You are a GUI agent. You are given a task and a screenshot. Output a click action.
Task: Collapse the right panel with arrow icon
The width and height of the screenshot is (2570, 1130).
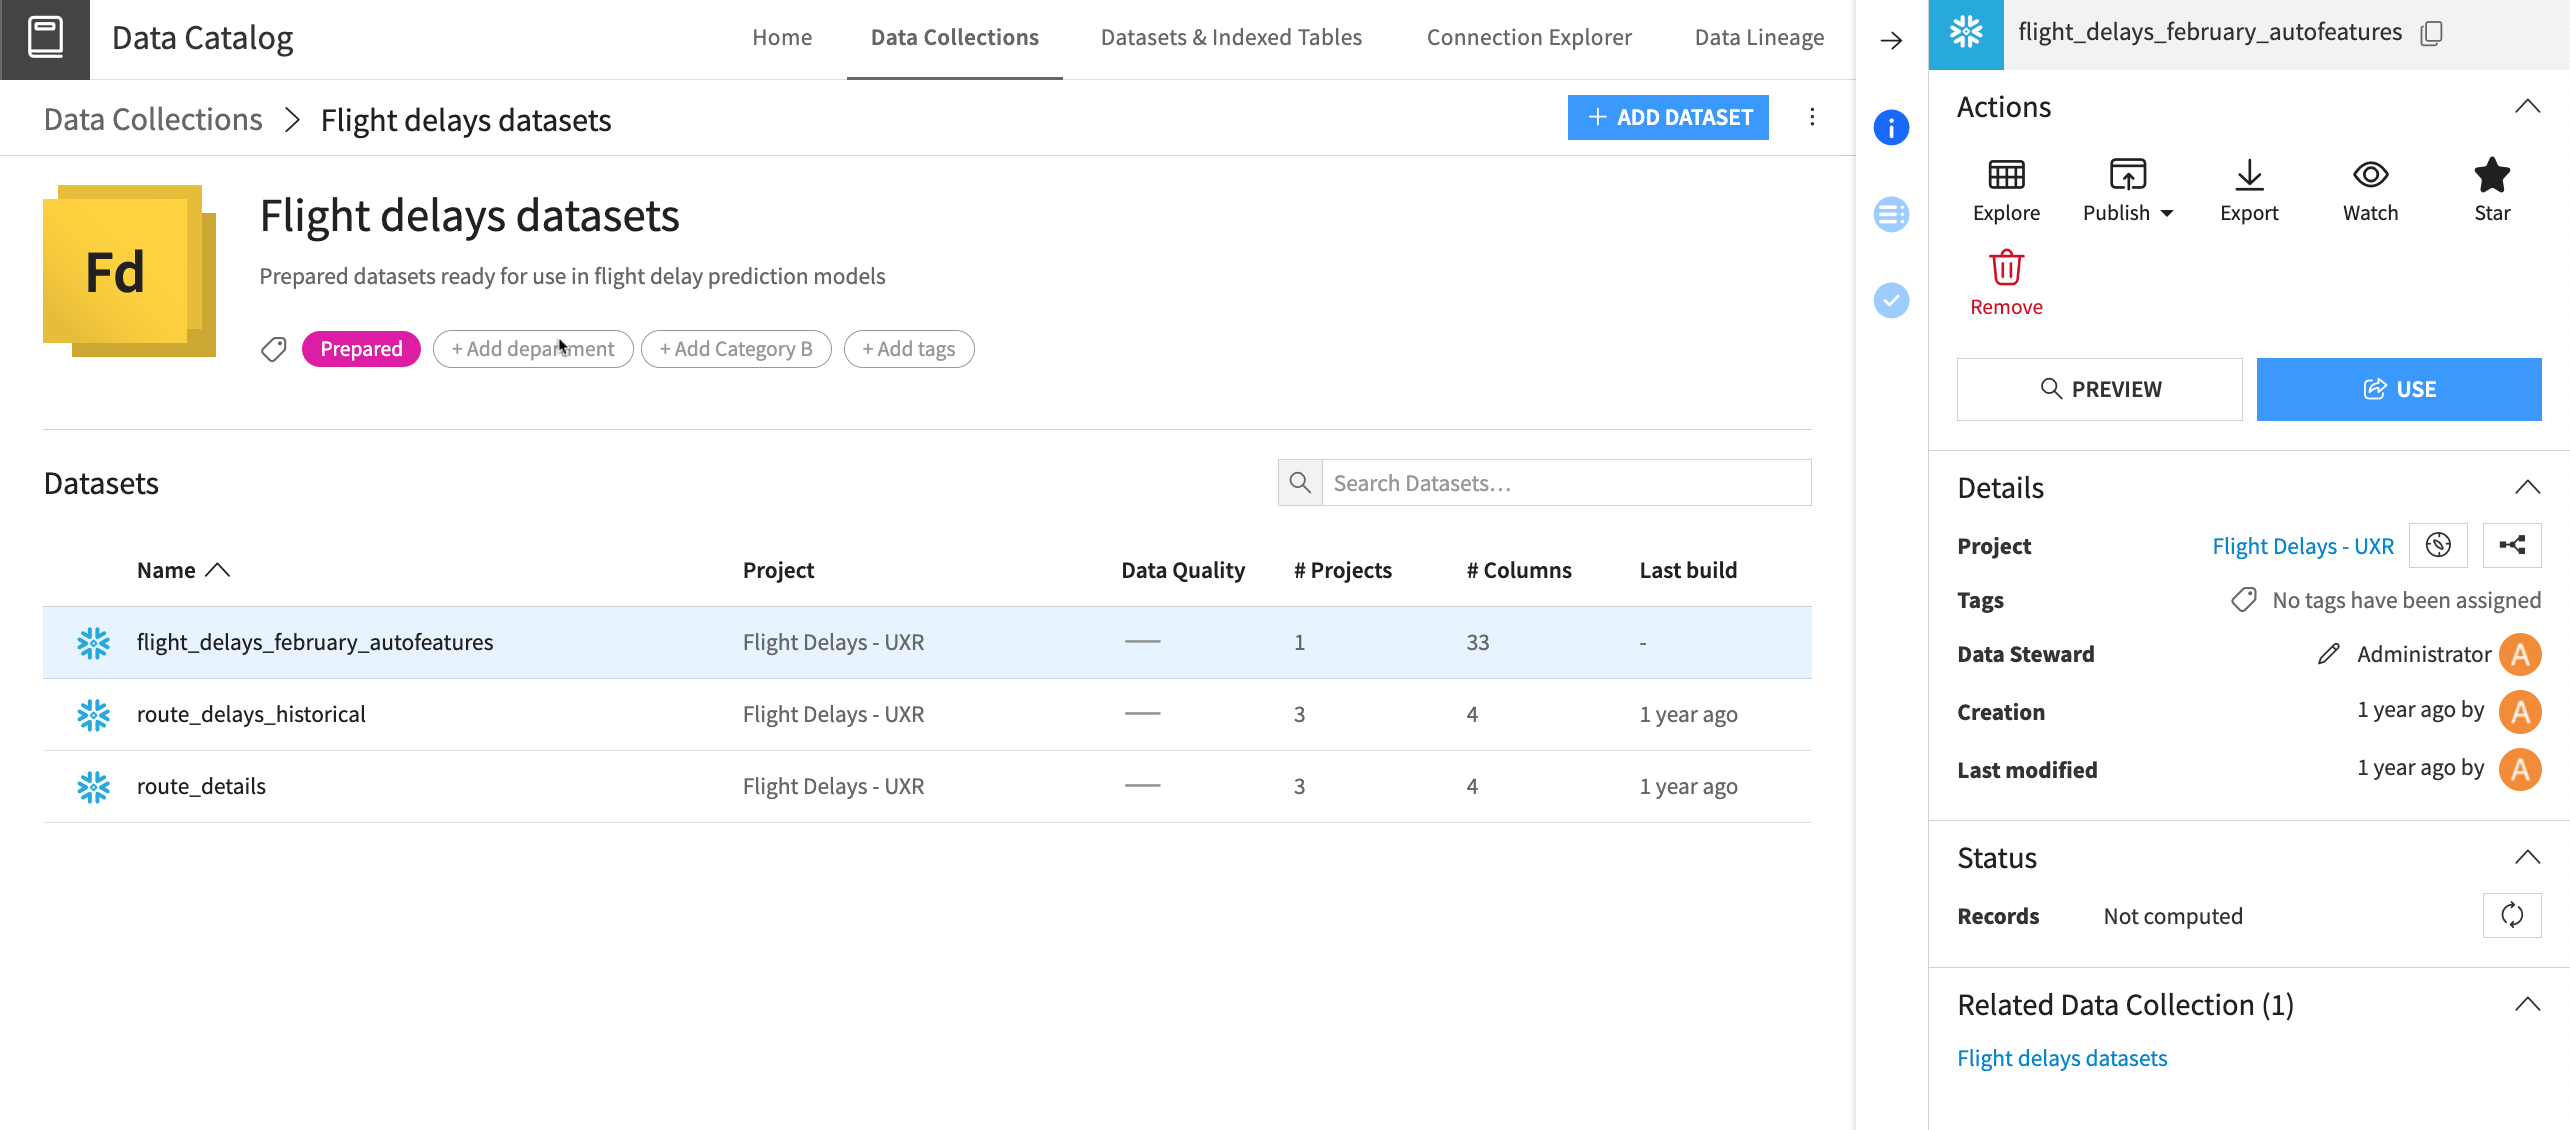[x=1891, y=40]
